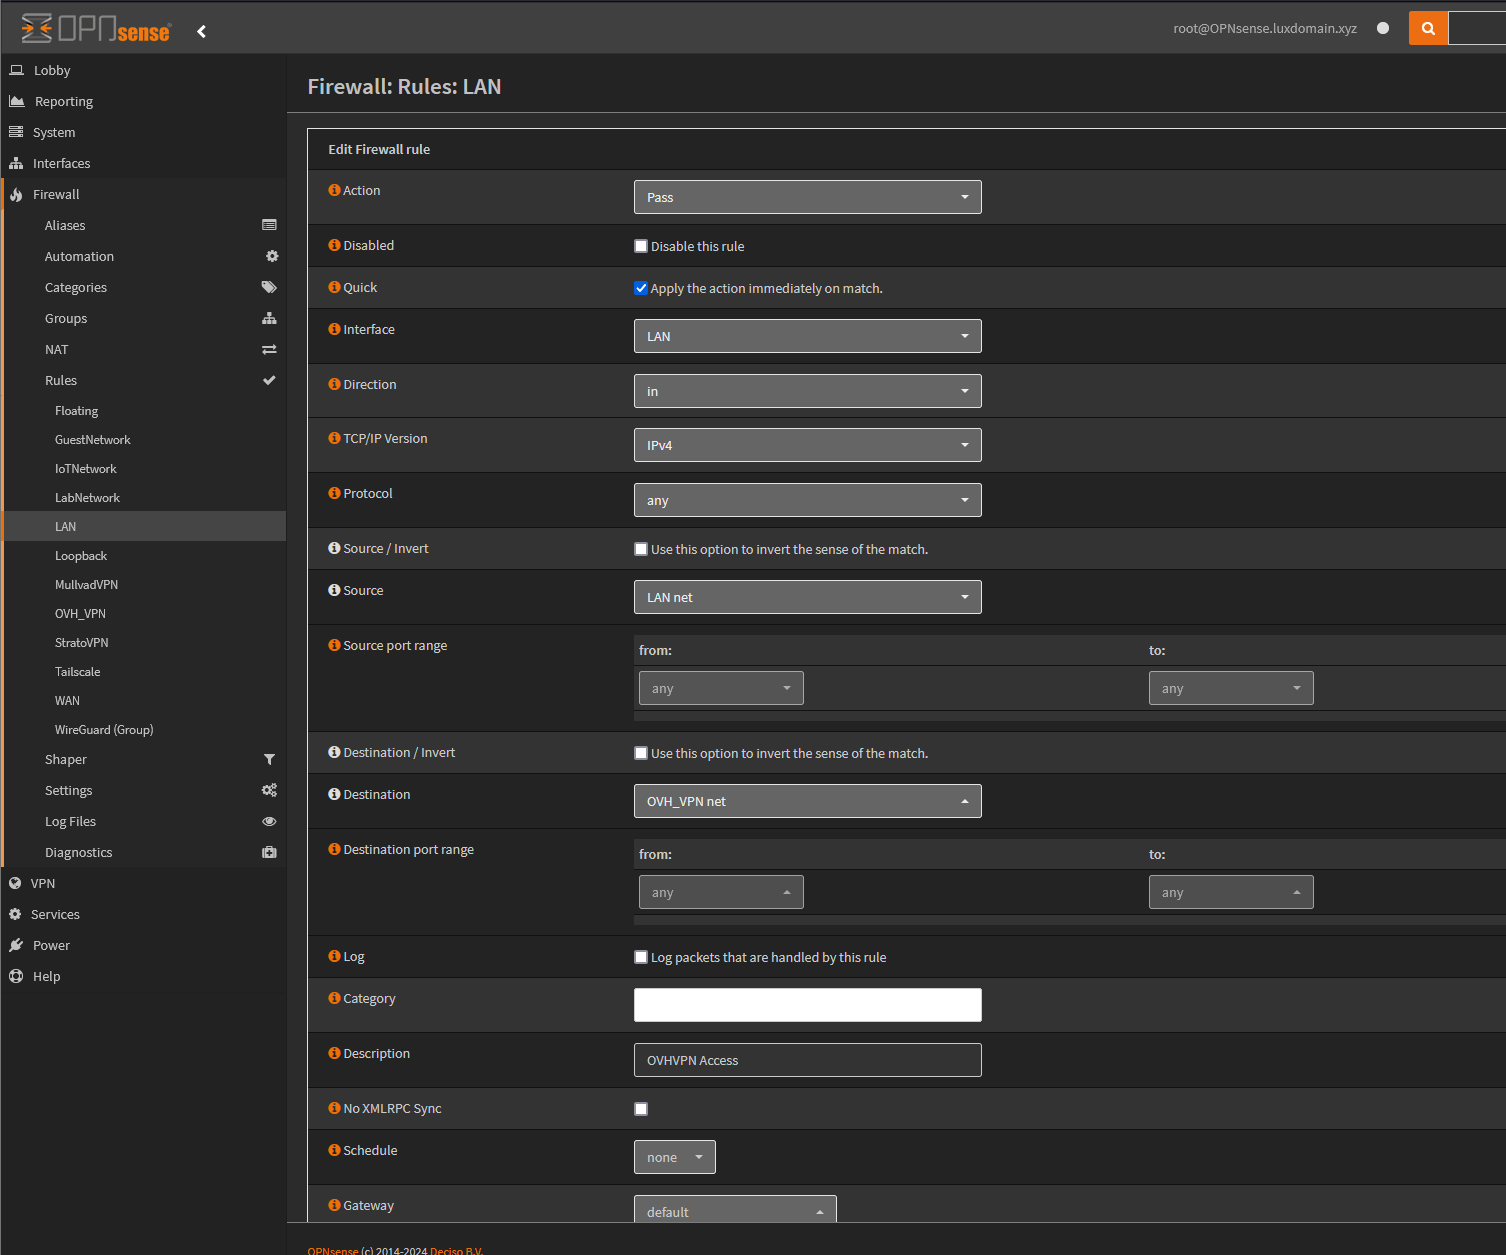Viewport: 1506px width, 1255px height.
Task: Uncheck the Quick apply immediately checkbox
Action: (x=641, y=288)
